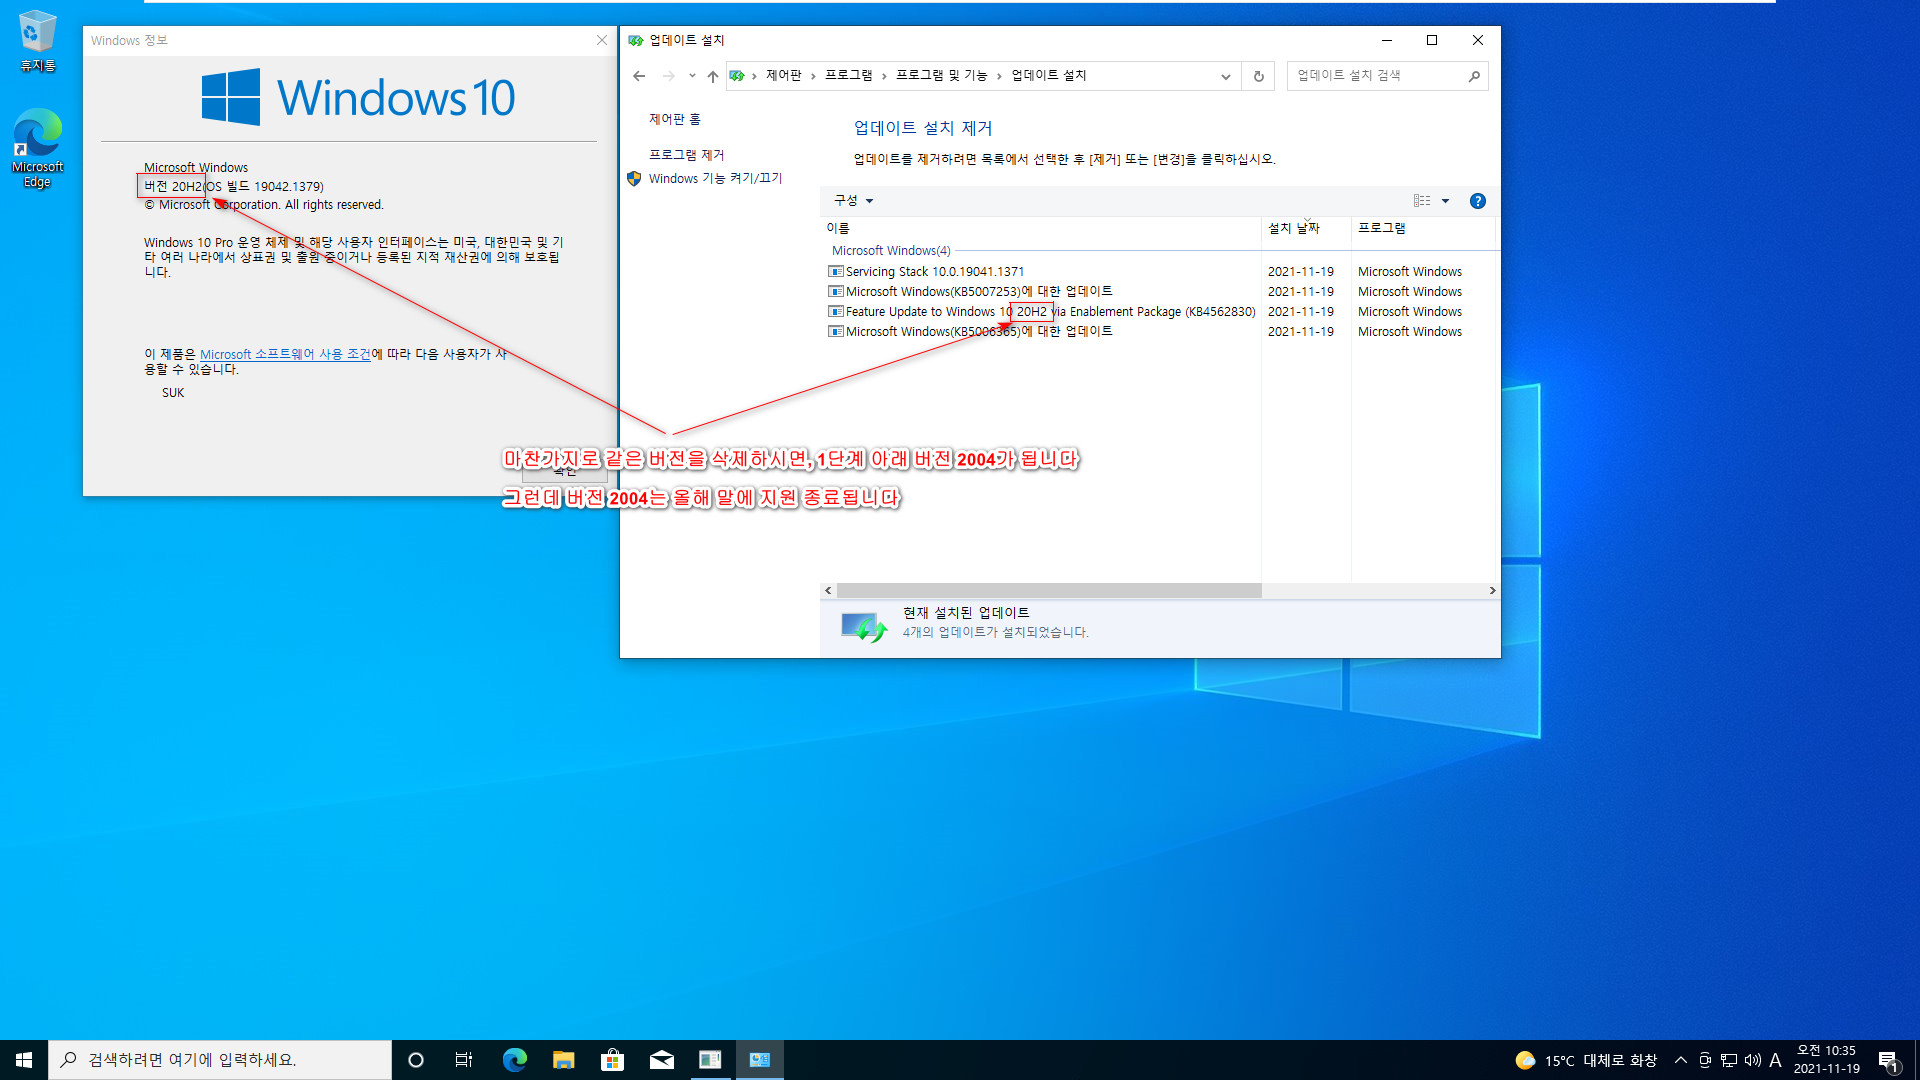Sort by 프로그램 column header
Viewport: 1920px width, 1080px height.
coord(1423,228)
